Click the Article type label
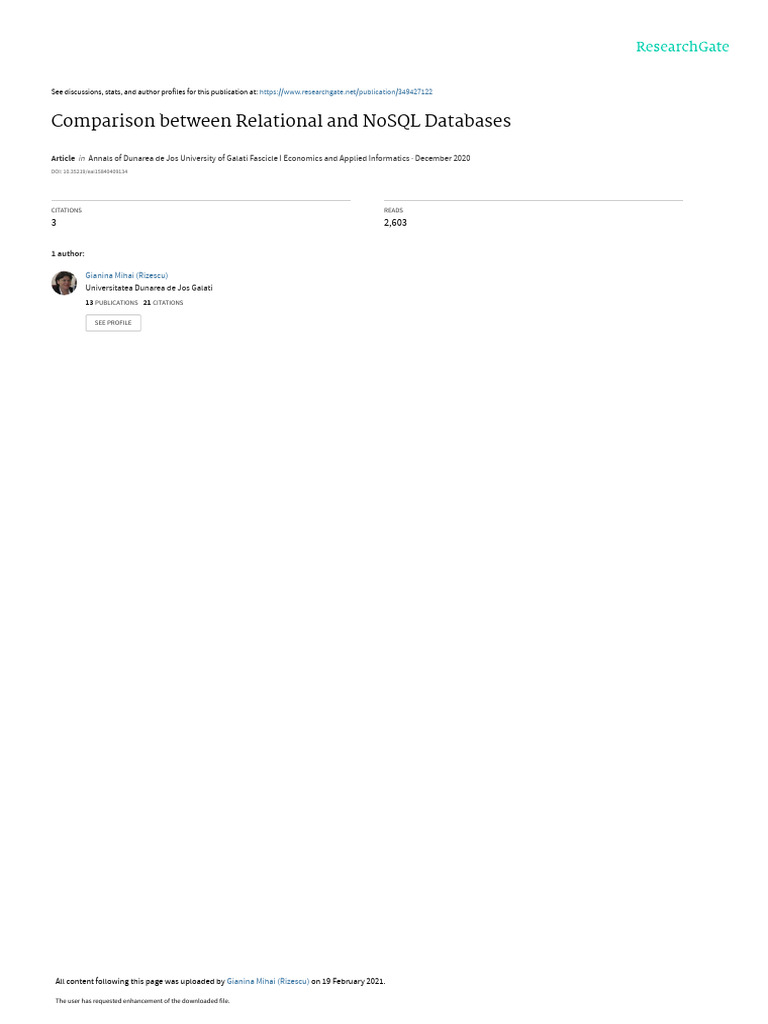 click(x=63, y=158)
